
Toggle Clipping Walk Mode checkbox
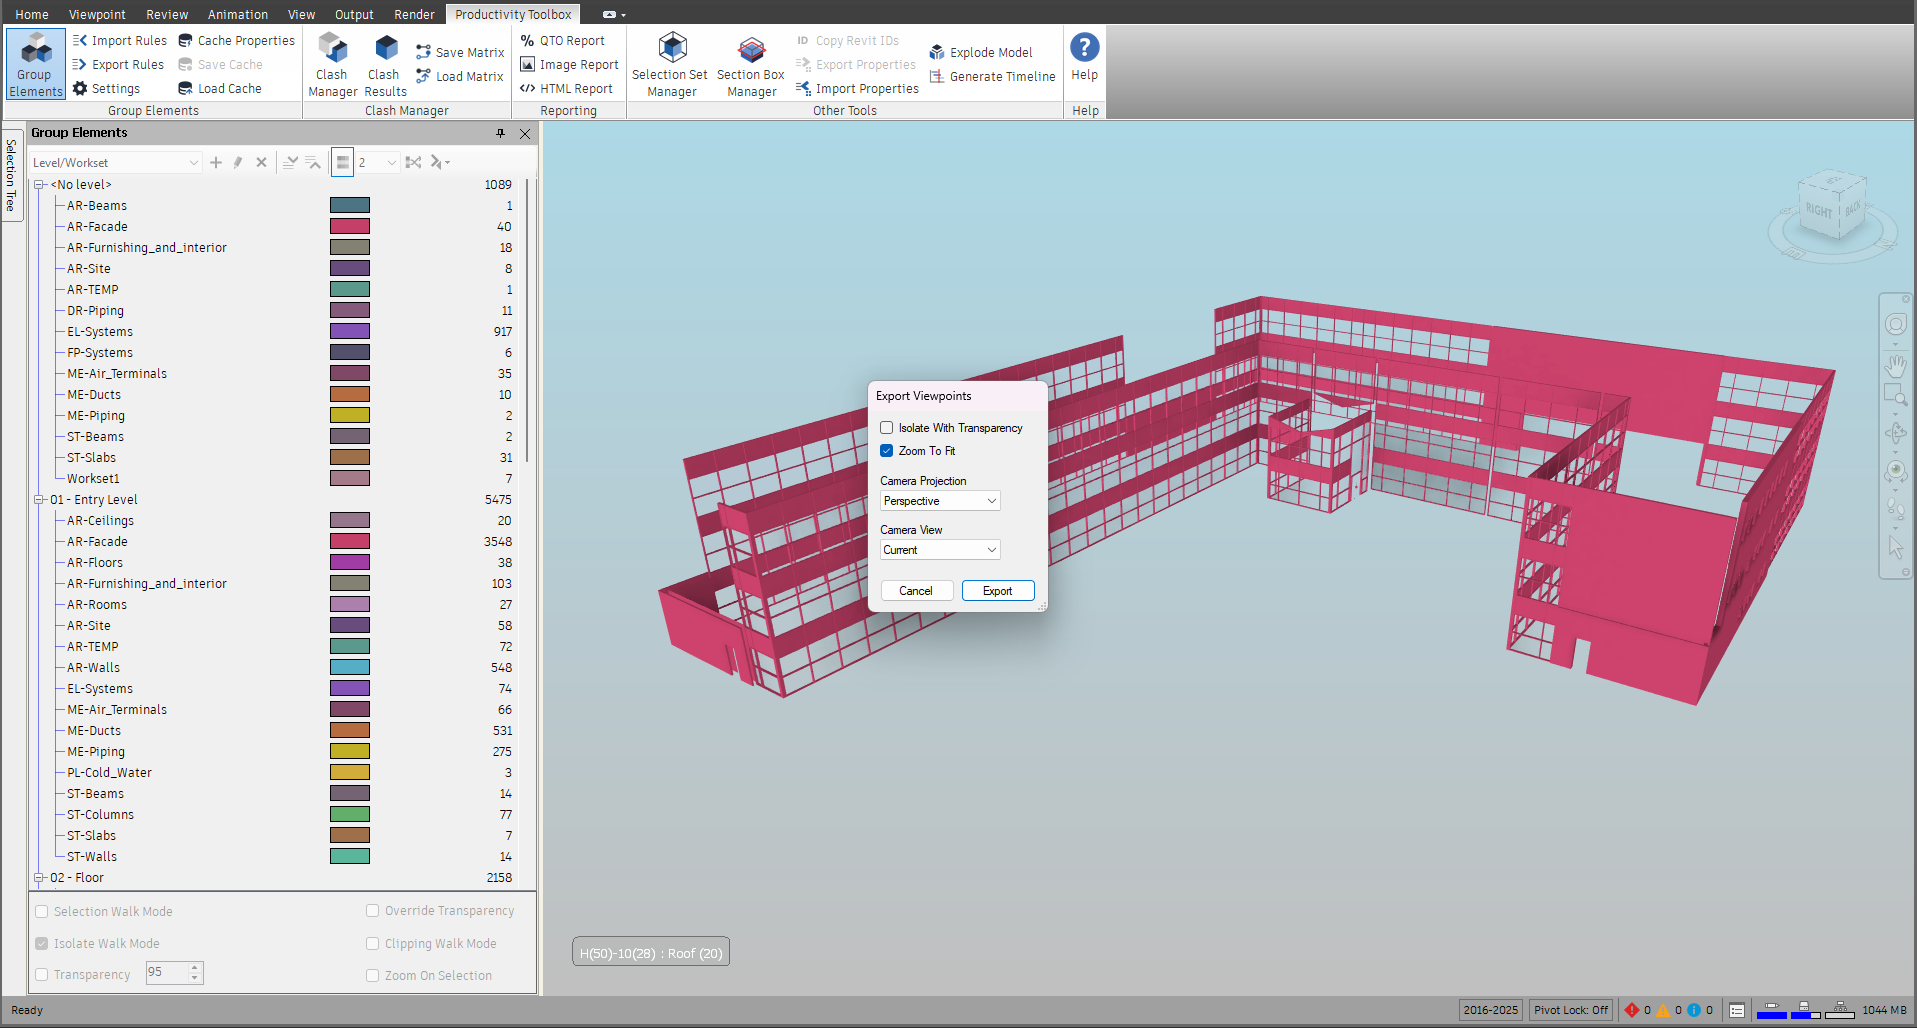[x=372, y=944]
